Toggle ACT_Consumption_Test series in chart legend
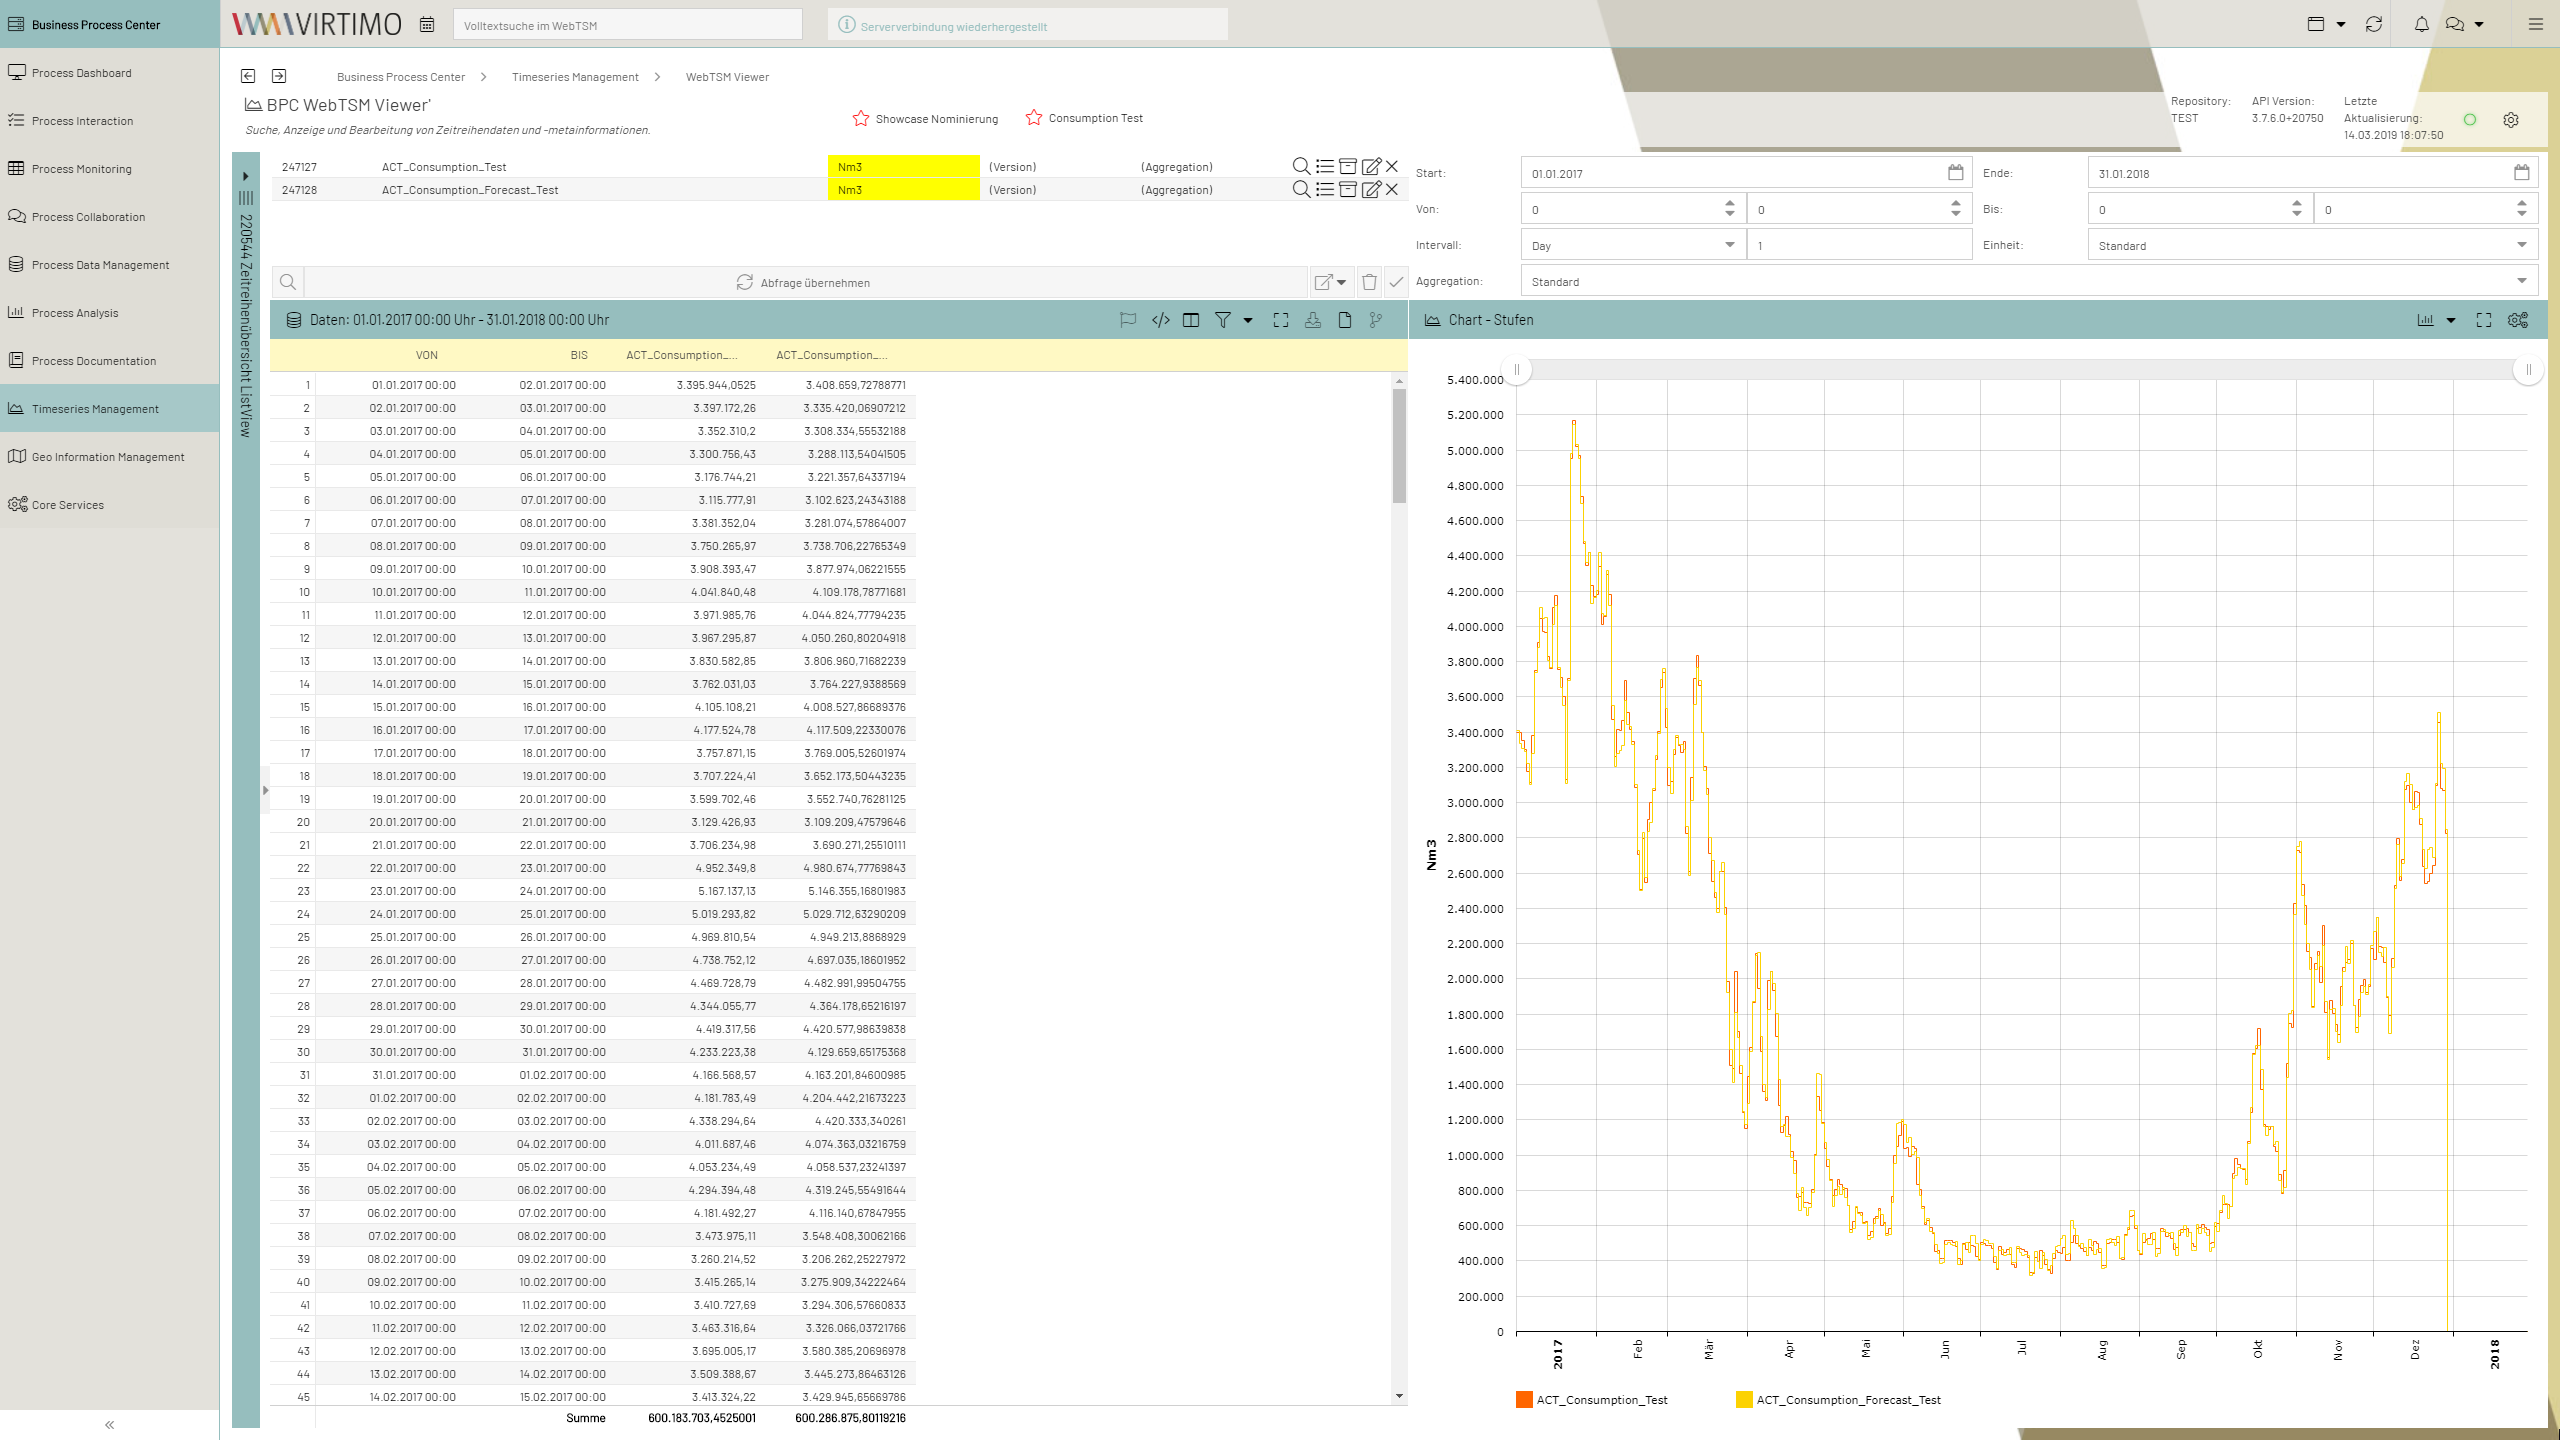 tap(1592, 1400)
